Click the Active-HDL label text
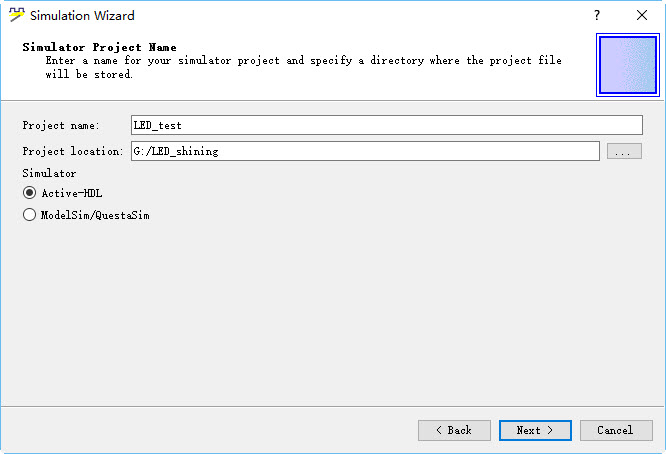The height and width of the screenshot is (454, 666). [72, 193]
